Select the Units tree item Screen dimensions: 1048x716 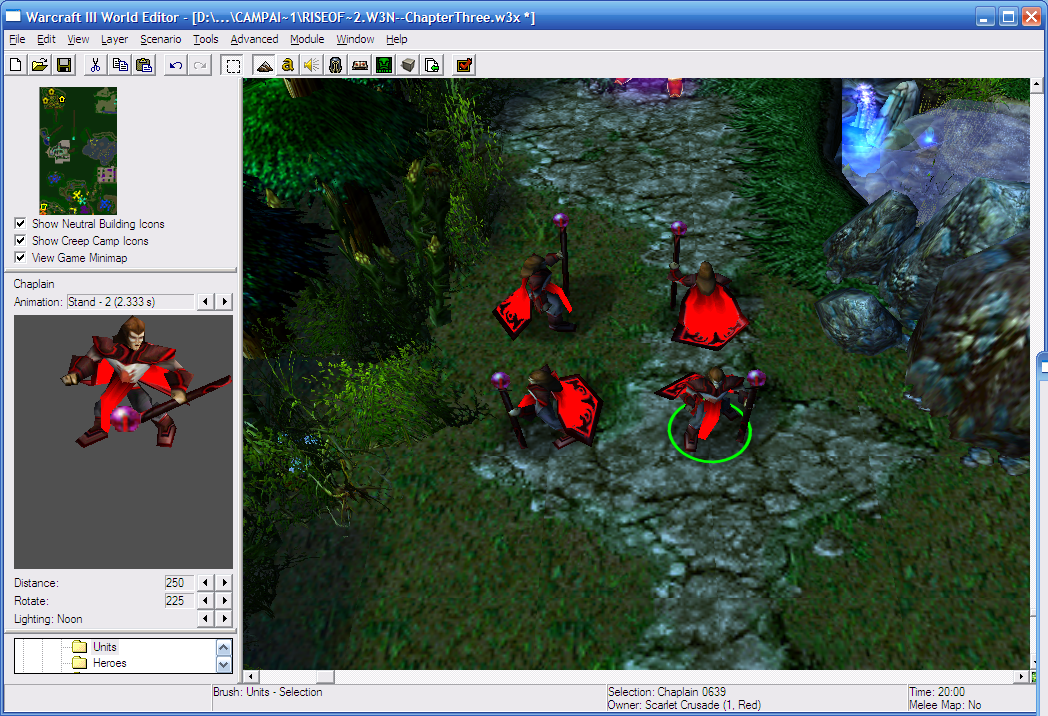click(x=105, y=646)
